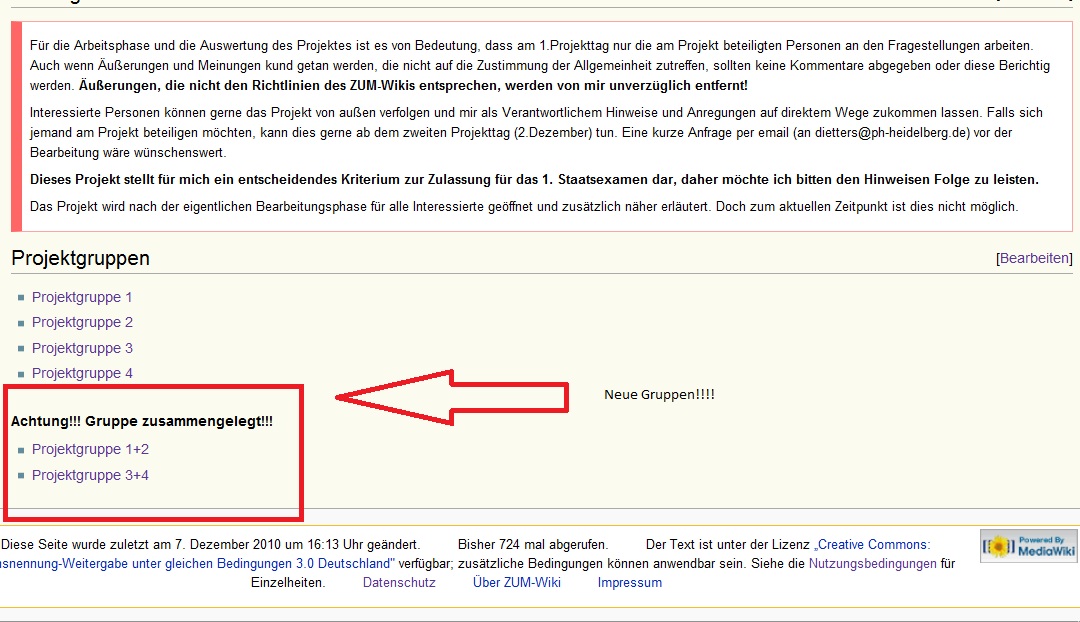
Task: Click the bold Staatsexamen sentence in notice box
Action: 534,180
